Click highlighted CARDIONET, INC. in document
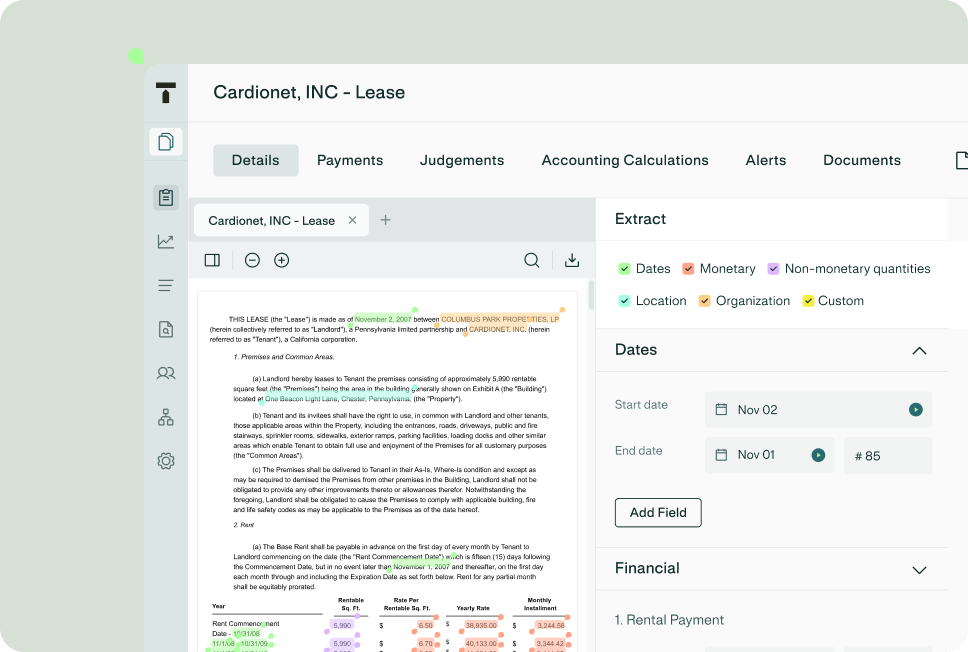This screenshot has width=968, height=652. 498,329
